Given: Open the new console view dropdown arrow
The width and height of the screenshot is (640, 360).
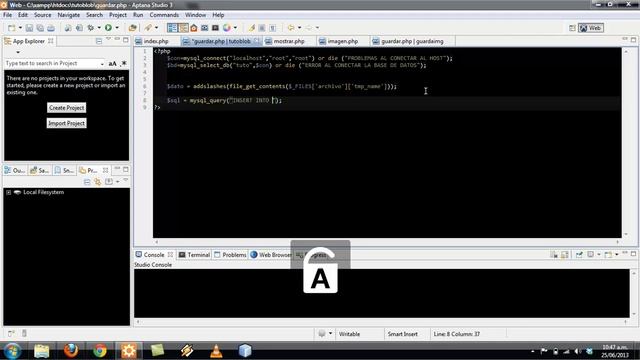Looking at the screenshot, I should coord(616,255).
